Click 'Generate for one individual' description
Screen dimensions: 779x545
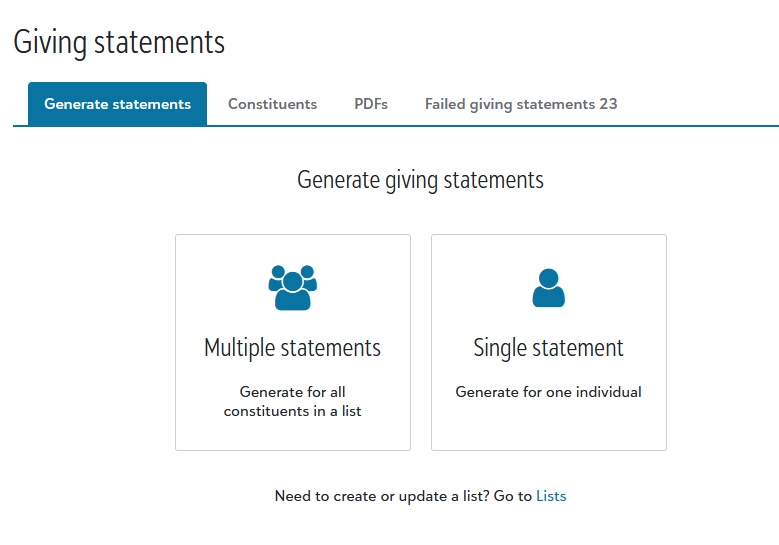tap(548, 392)
